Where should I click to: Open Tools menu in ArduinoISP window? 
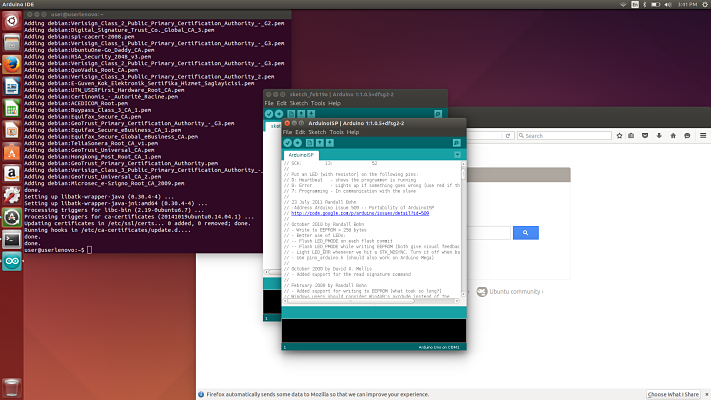336,132
